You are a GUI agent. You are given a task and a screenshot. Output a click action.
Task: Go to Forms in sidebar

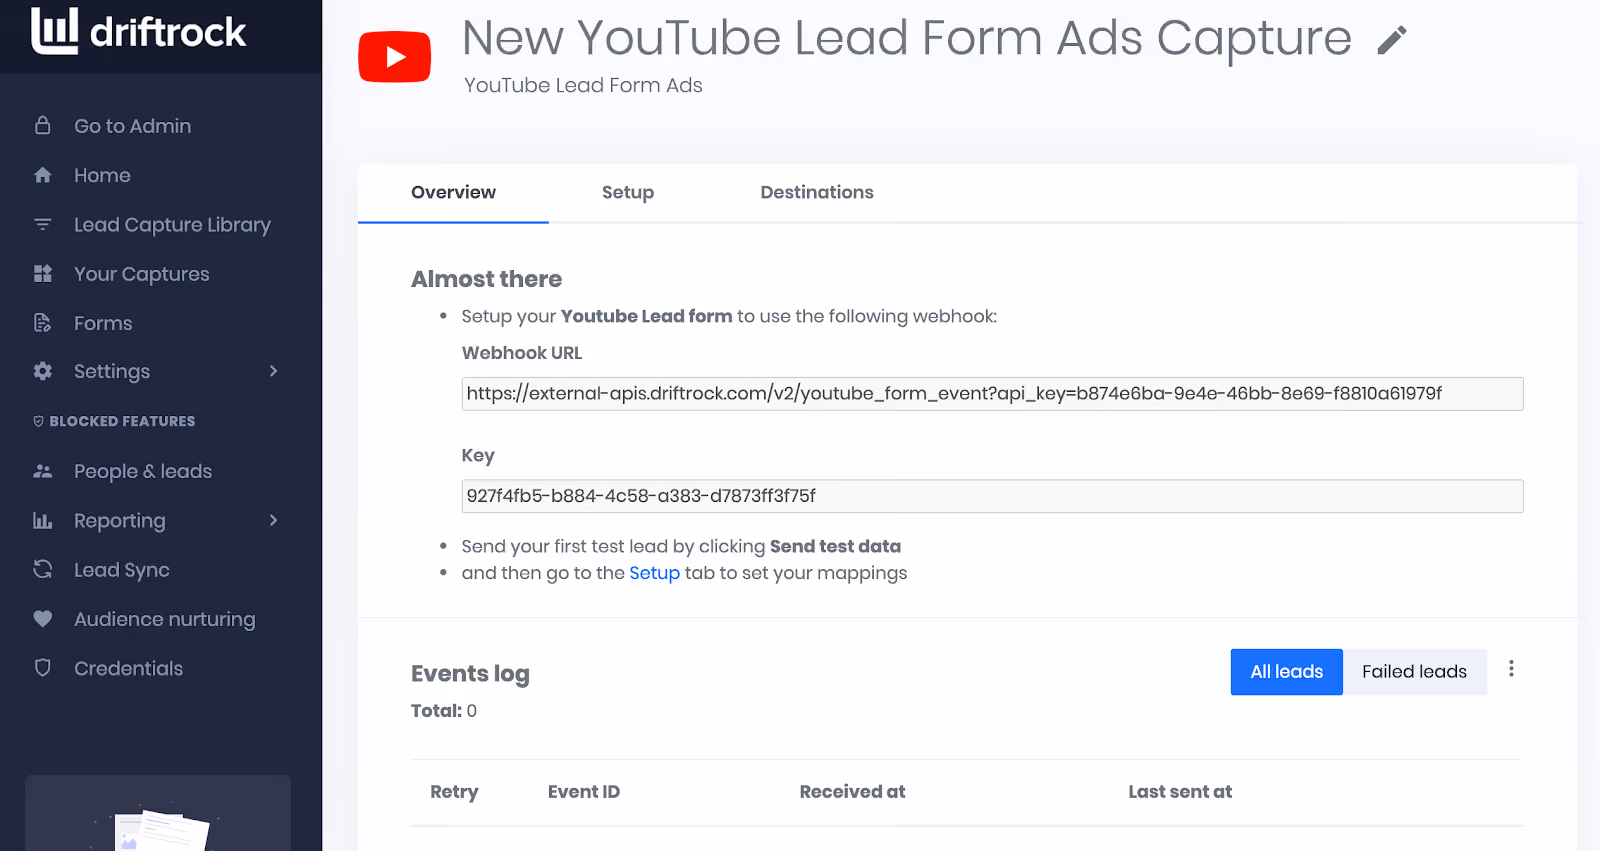tap(103, 323)
